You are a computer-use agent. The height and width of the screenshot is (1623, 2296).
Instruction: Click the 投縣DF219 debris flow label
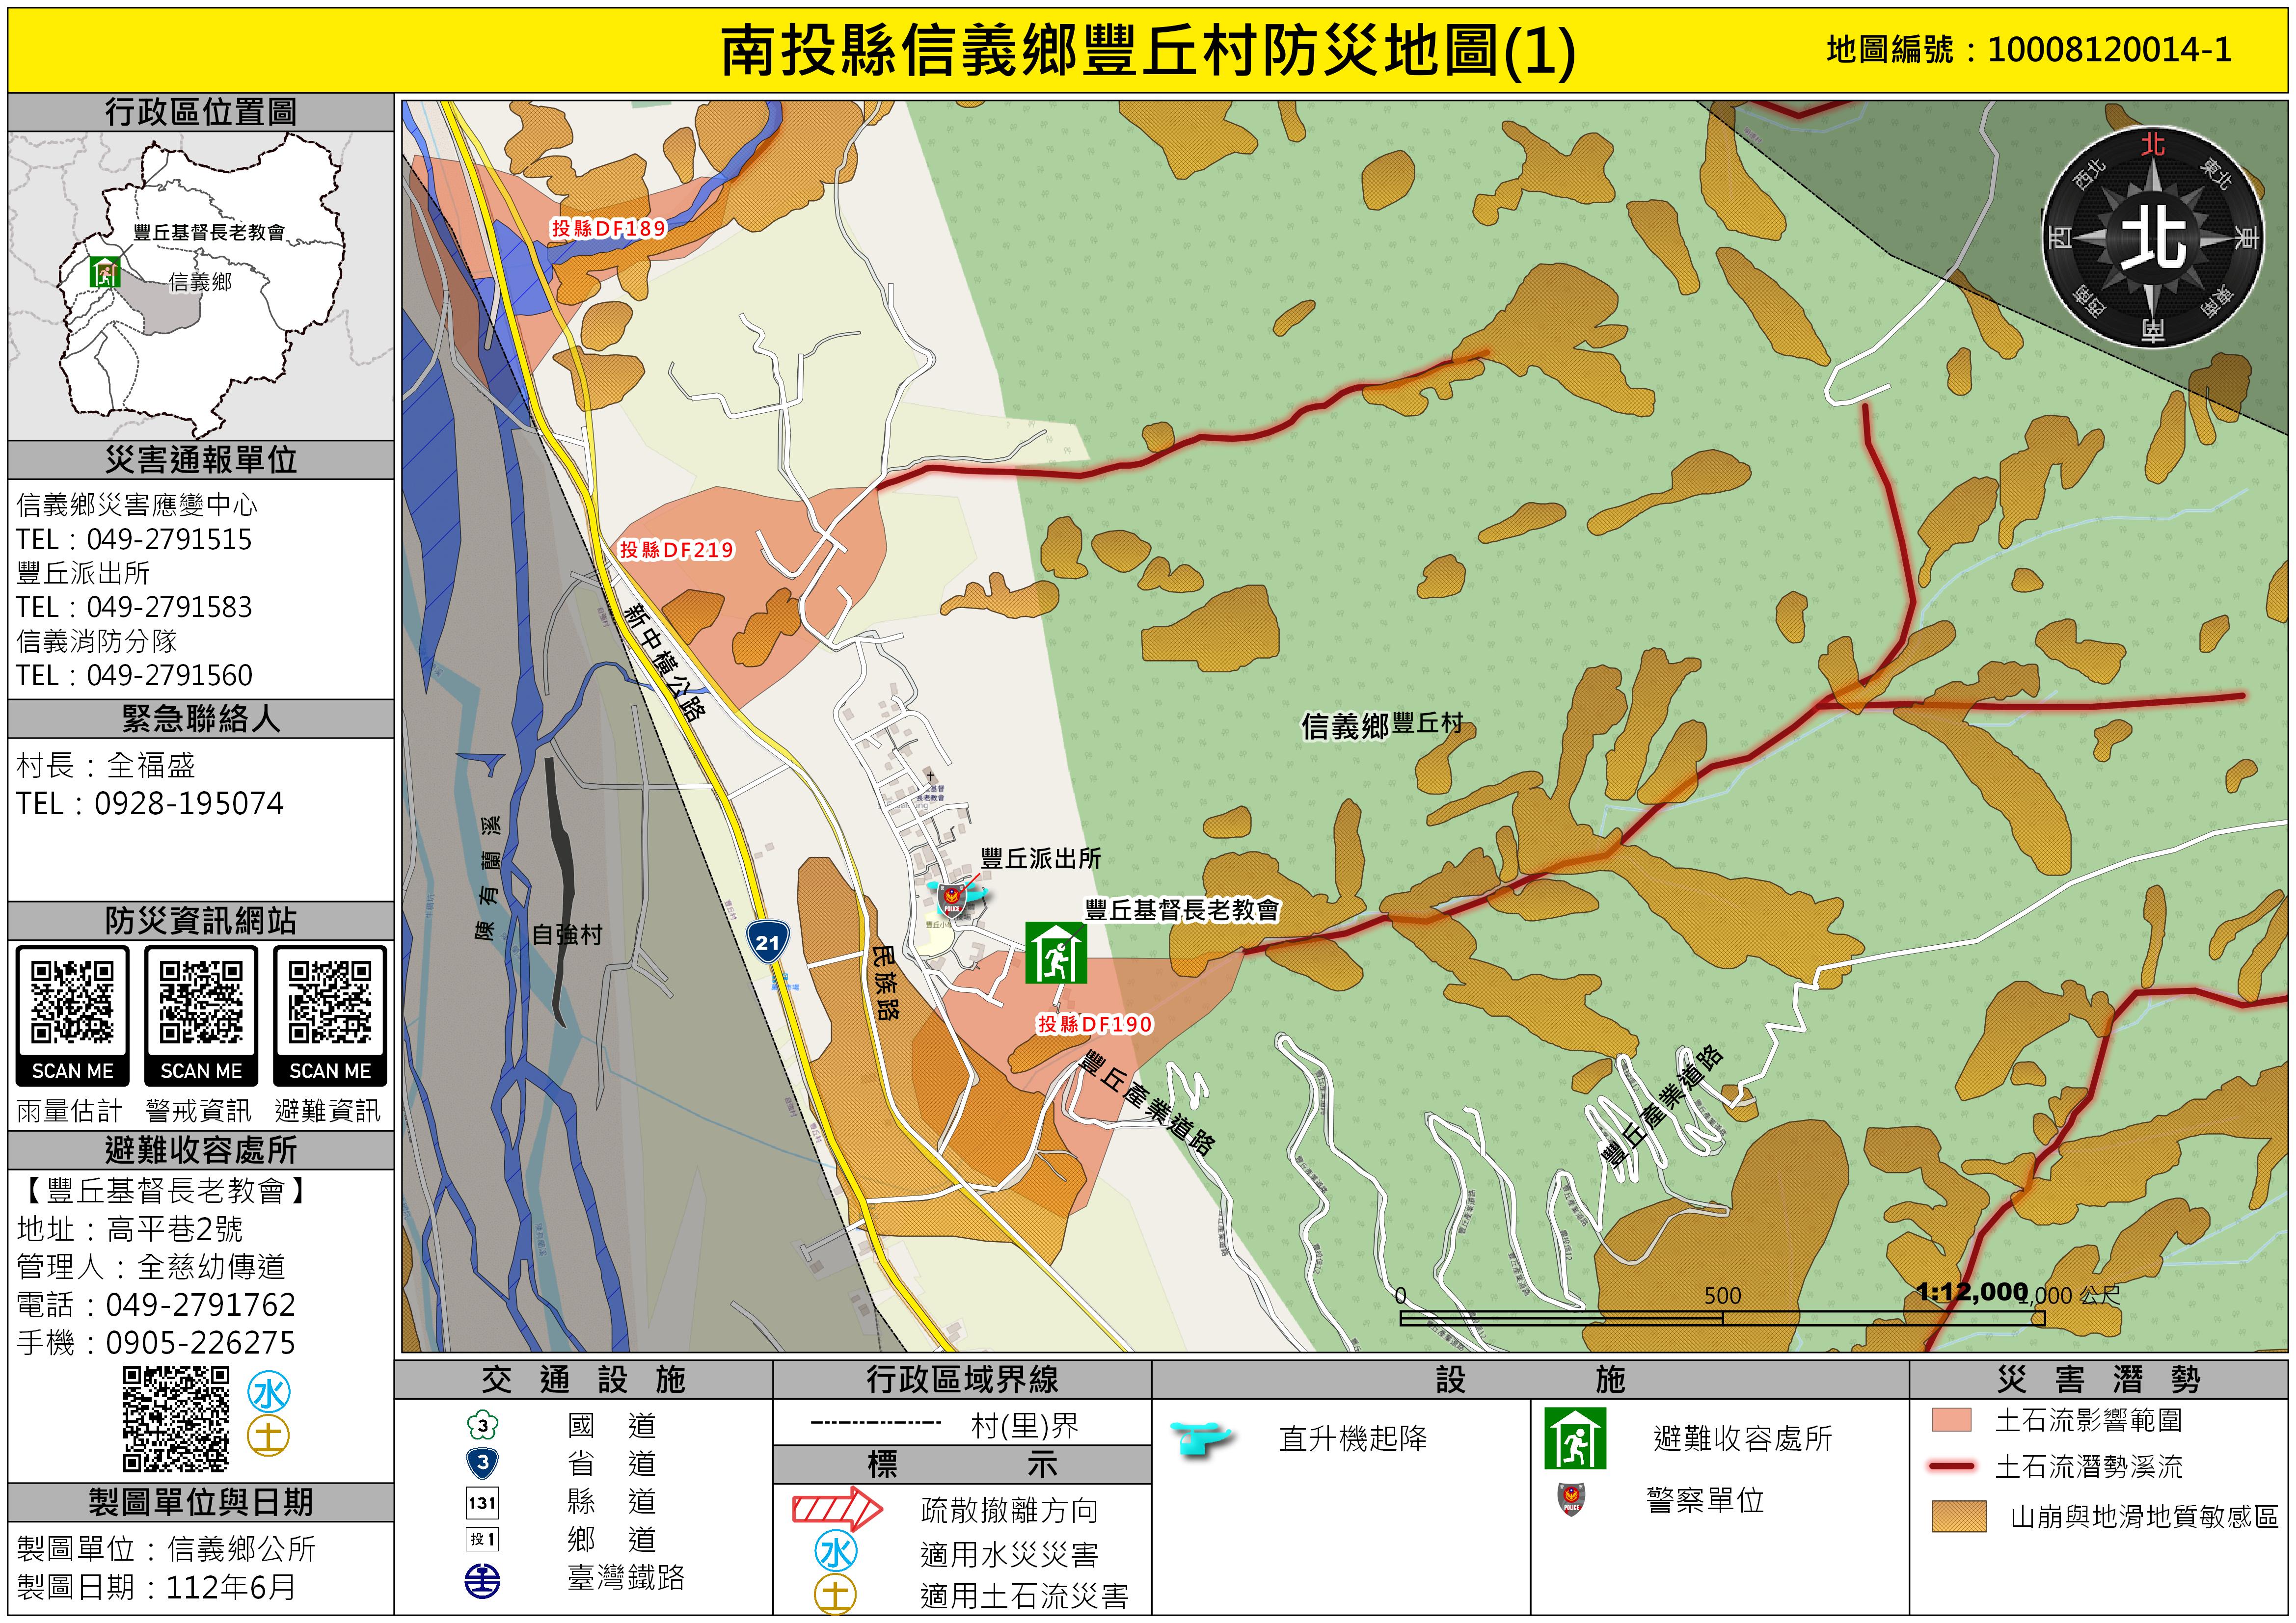(677, 549)
